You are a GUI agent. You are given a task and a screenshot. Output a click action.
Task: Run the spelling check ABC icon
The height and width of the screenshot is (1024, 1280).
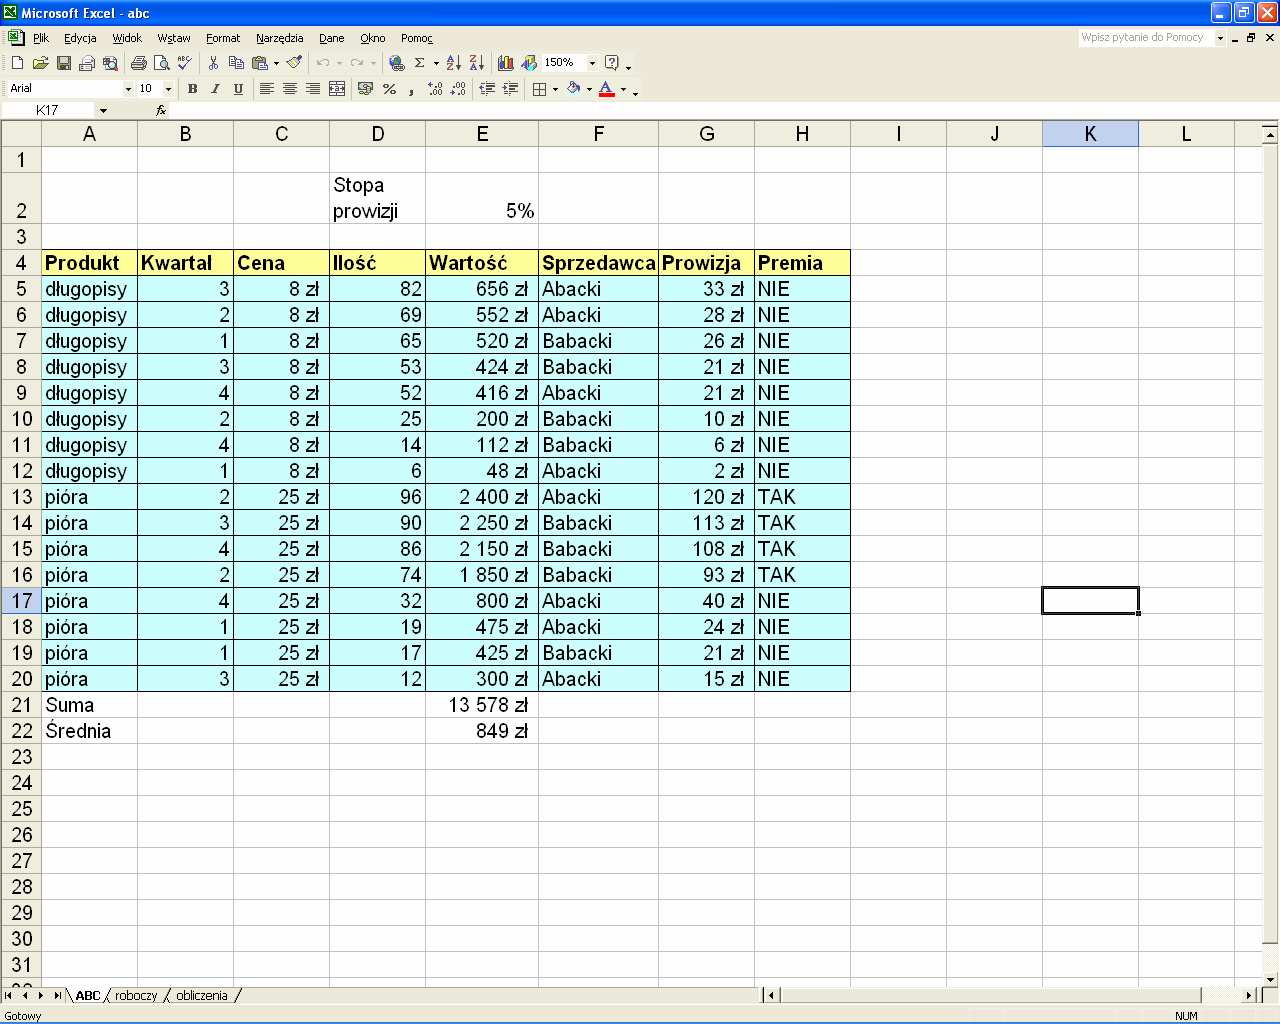(x=184, y=63)
